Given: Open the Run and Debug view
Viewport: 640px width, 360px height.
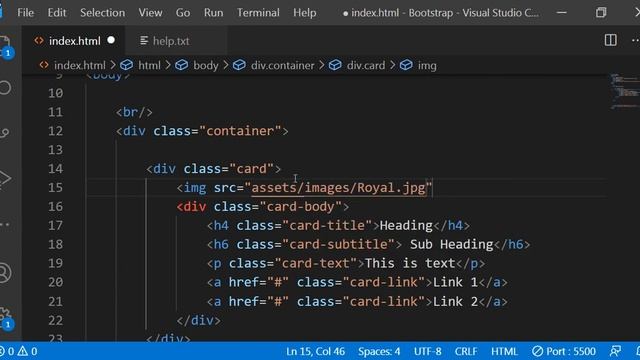Looking at the screenshot, I should (4, 178).
